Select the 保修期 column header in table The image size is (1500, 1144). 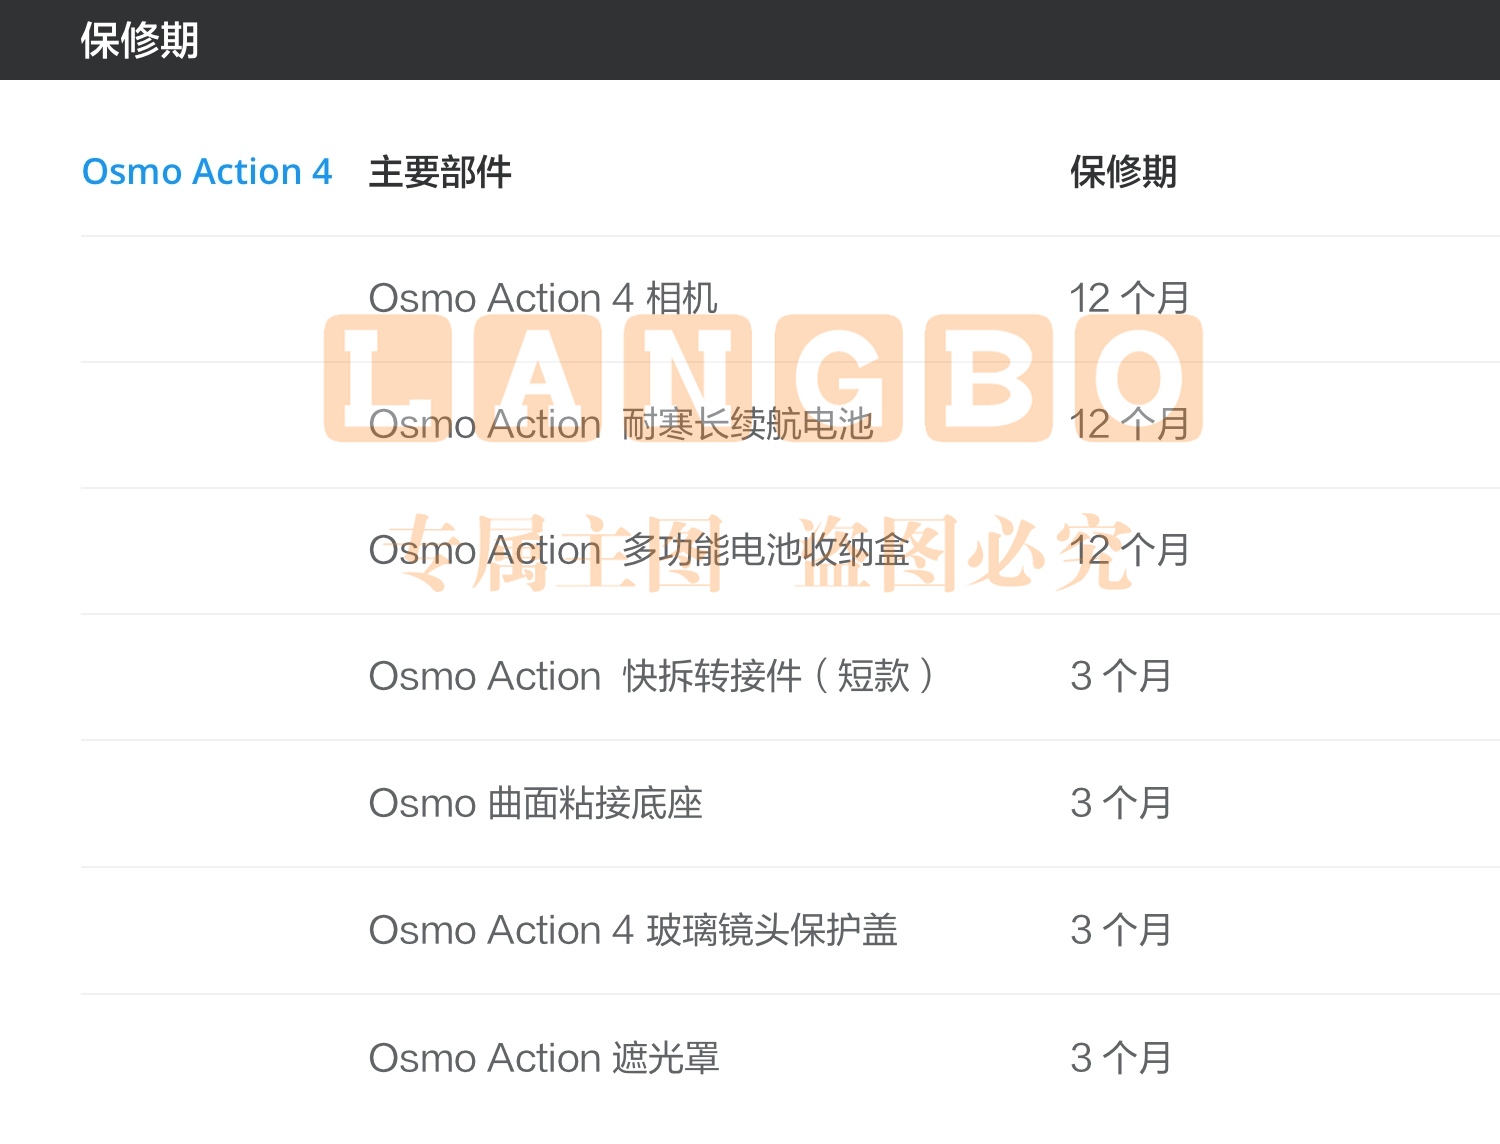[1123, 172]
